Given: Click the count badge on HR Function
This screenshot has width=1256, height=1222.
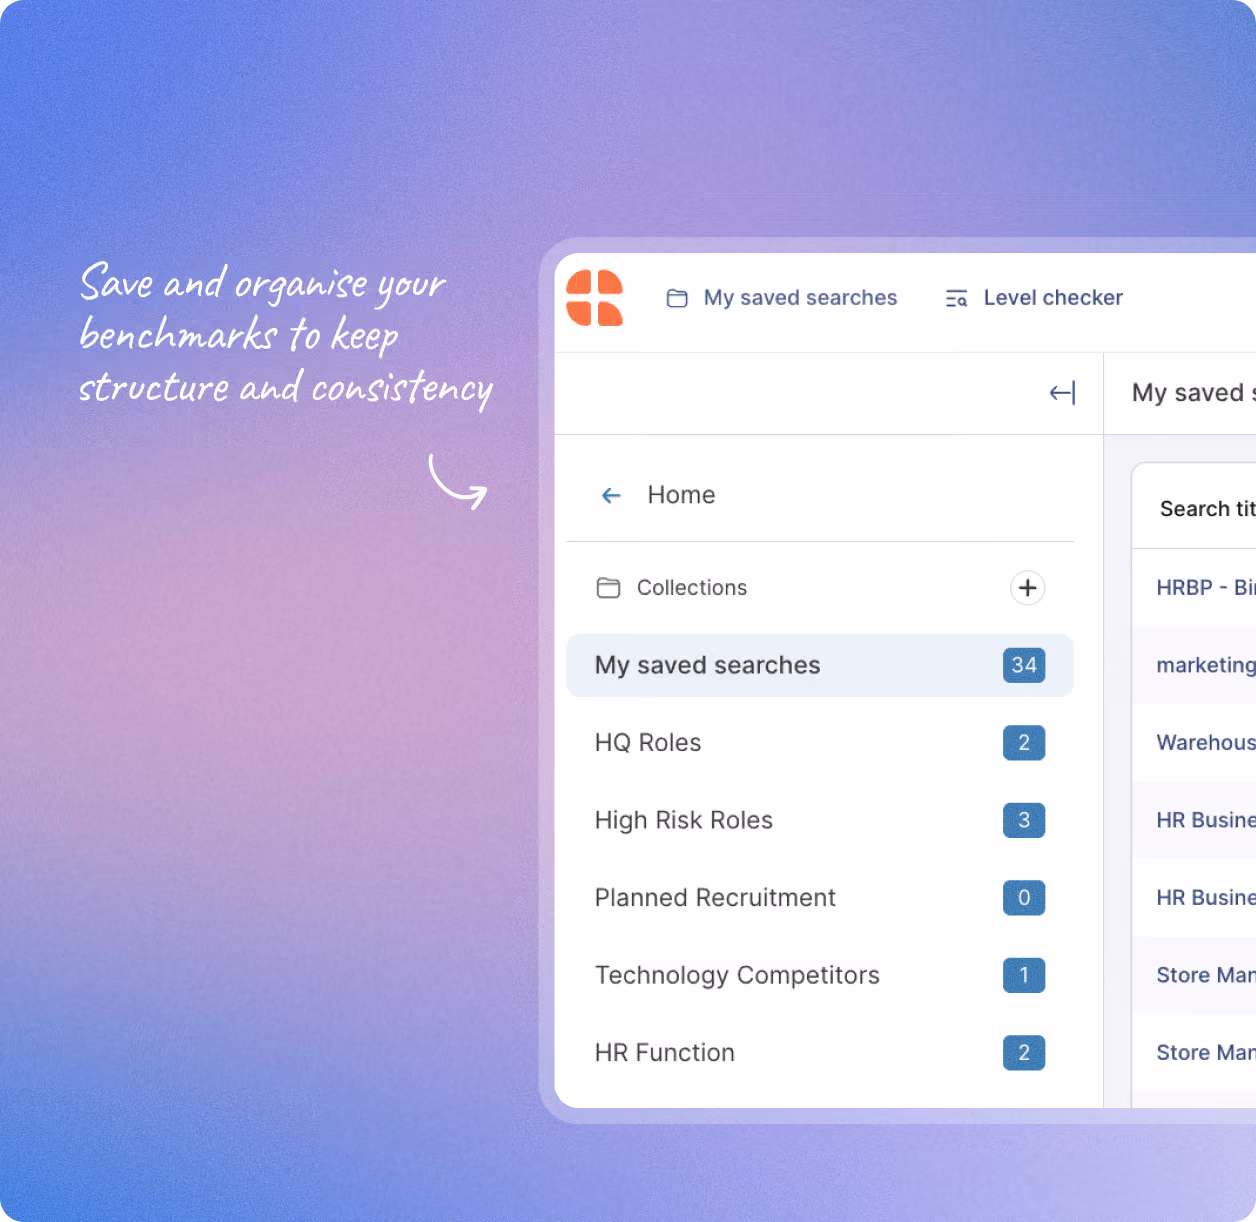Looking at the screenshot, I should (1024, 1052).
